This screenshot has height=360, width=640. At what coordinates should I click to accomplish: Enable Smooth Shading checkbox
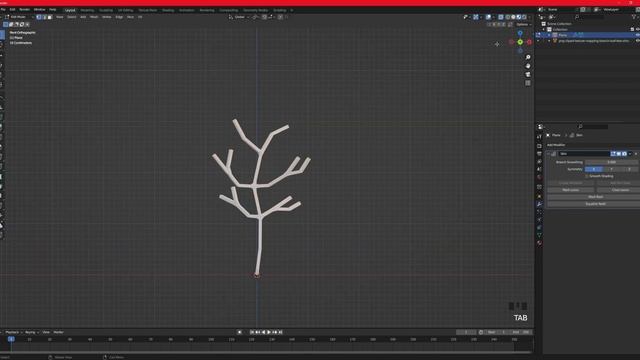[587, 176]
